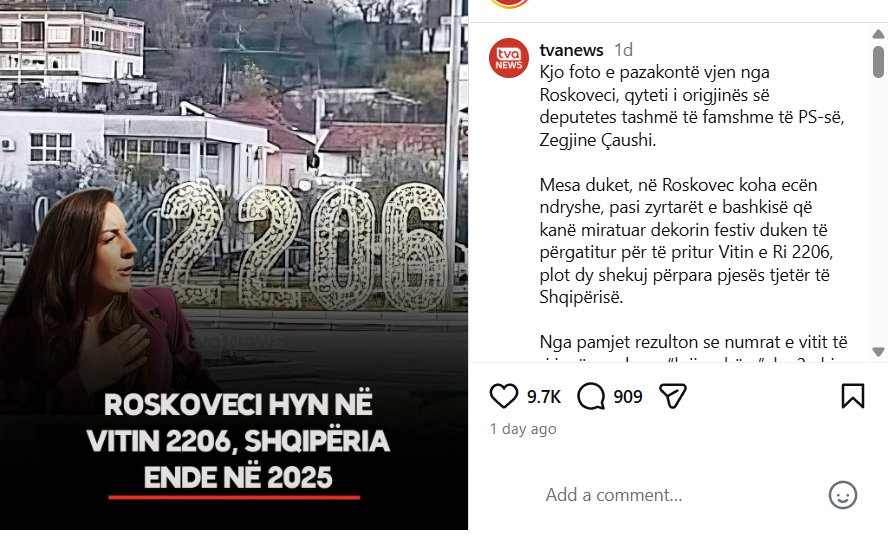Open the emoji picker smiley icon
Viewport: 888px width, 542px height.
click(x=843, y=495)
